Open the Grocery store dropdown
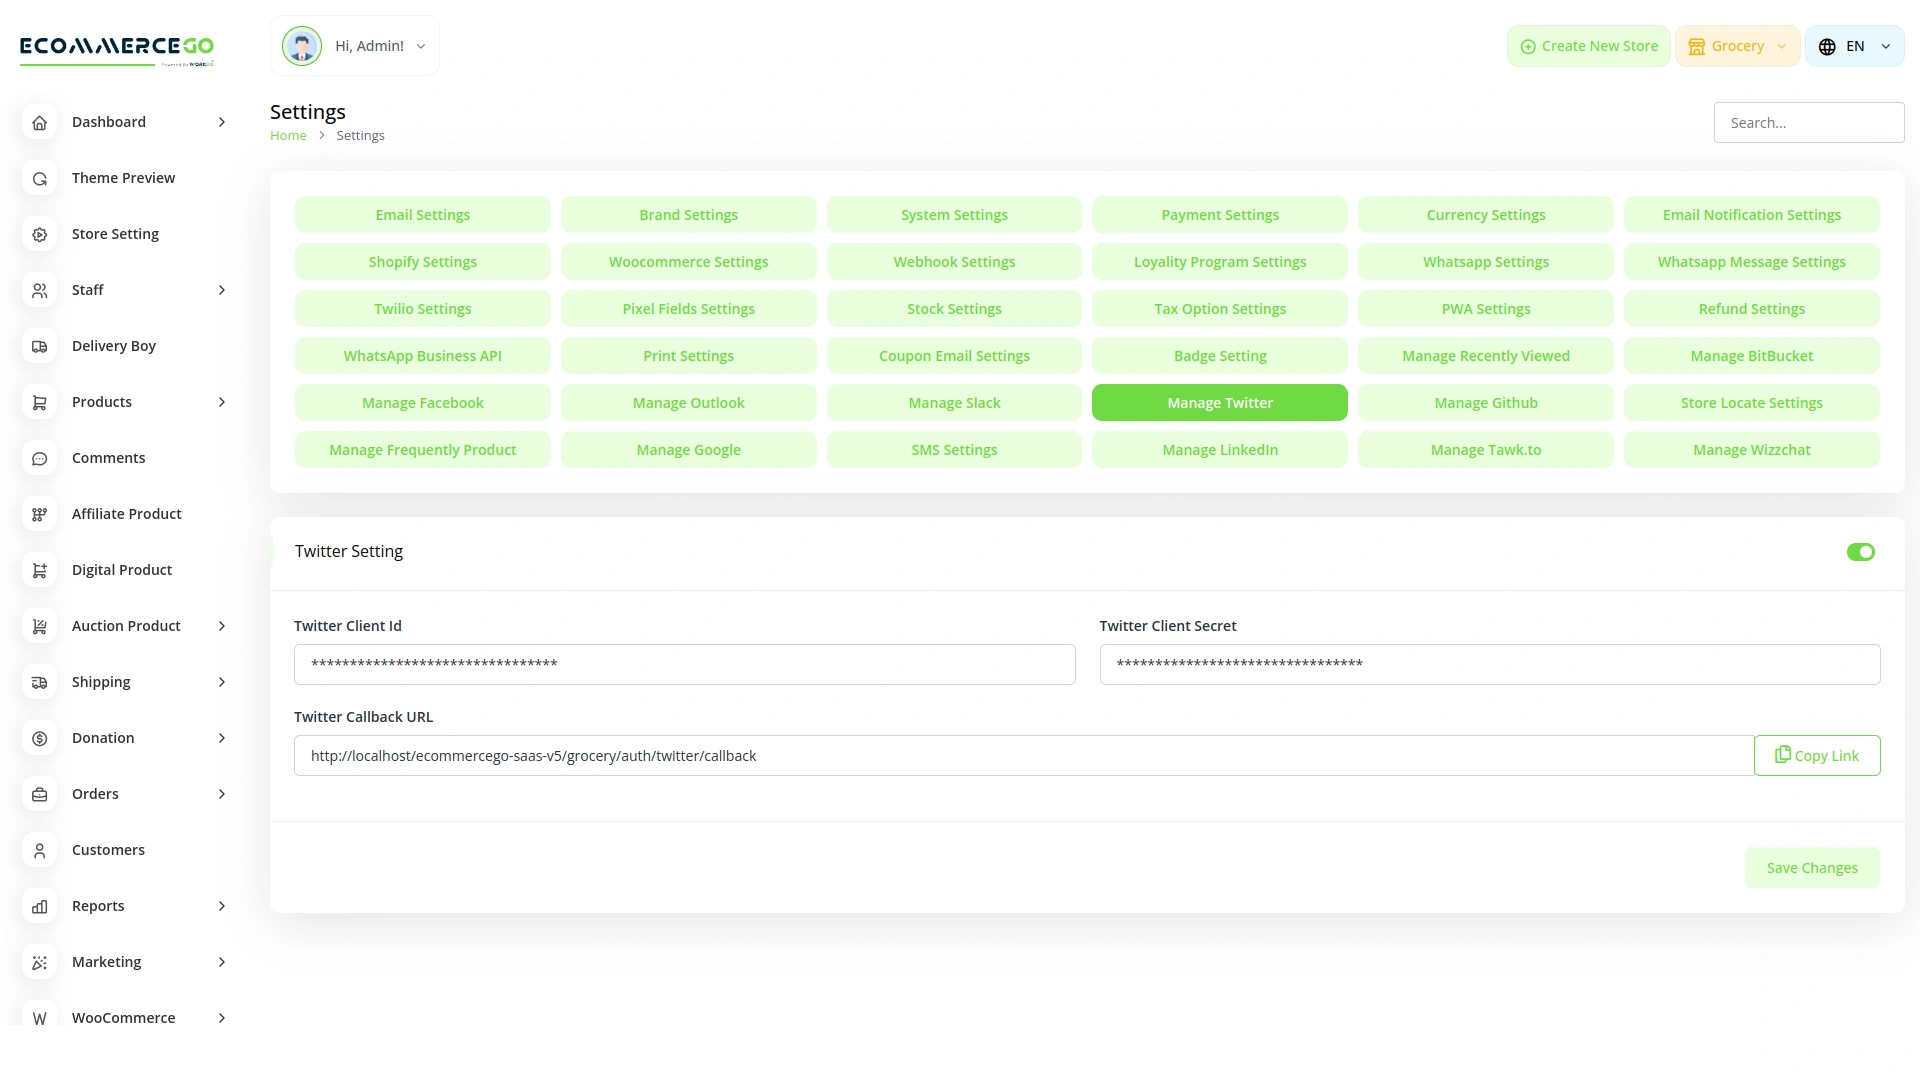Screen dimensions: 1920x1080 (1737, 45)
